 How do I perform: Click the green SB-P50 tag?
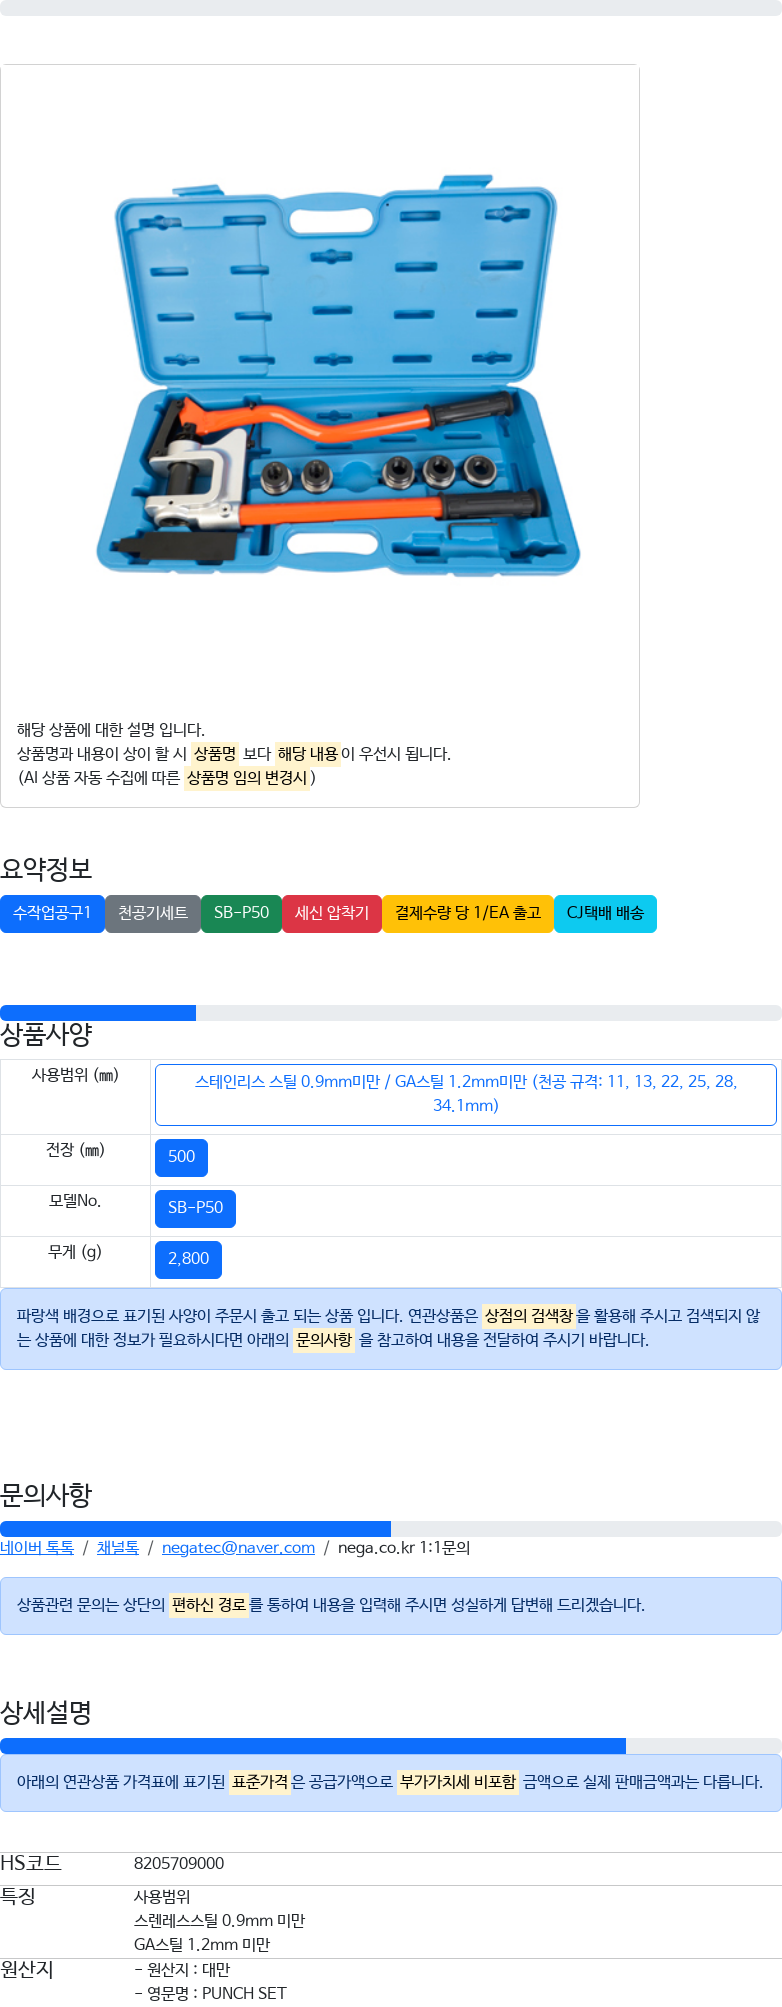tap(241, 913)
